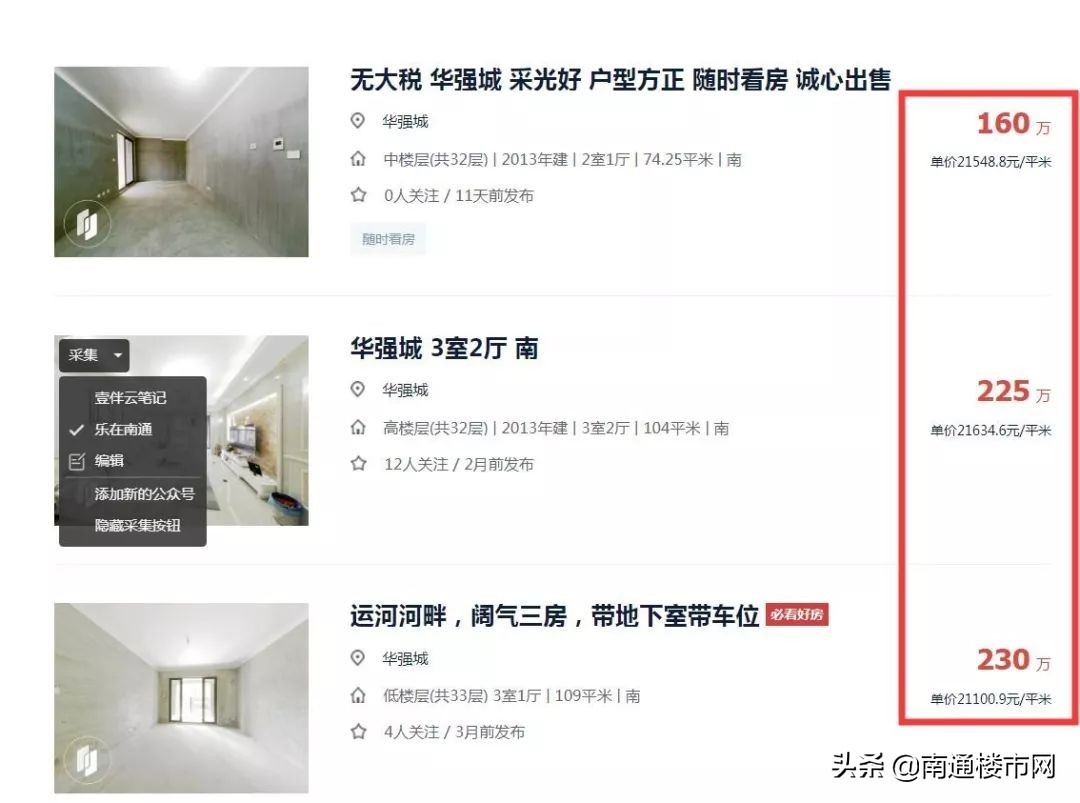Screen dimensions: 1080x803
Task: Click 隐藏采集按钮 in the menu
Action: pos(133,525)
